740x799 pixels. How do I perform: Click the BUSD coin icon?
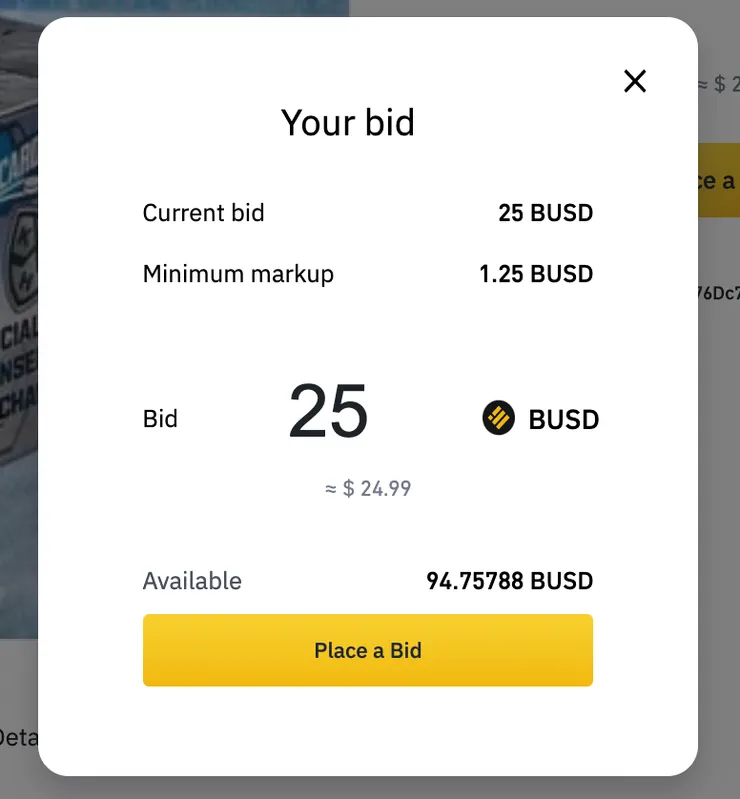click(498, 418)
